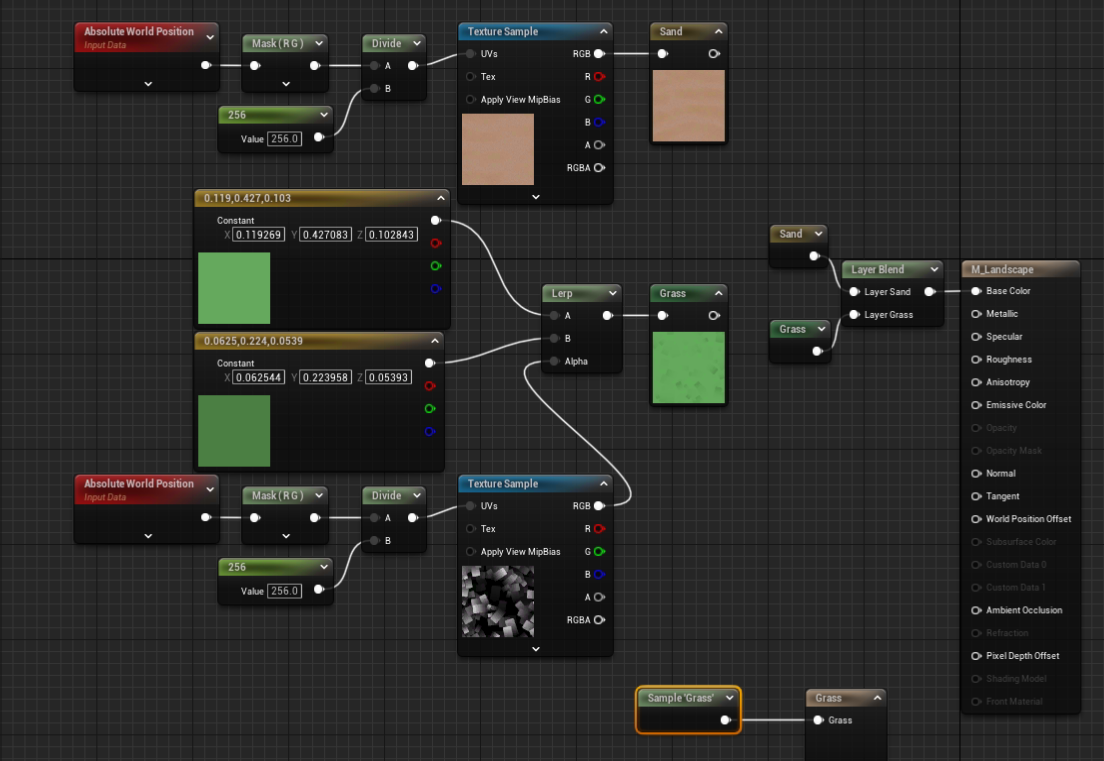Expand extra pins below noise Texture Sample
The width and height of the screenshot is (1104, 761).
pos(536,648)
